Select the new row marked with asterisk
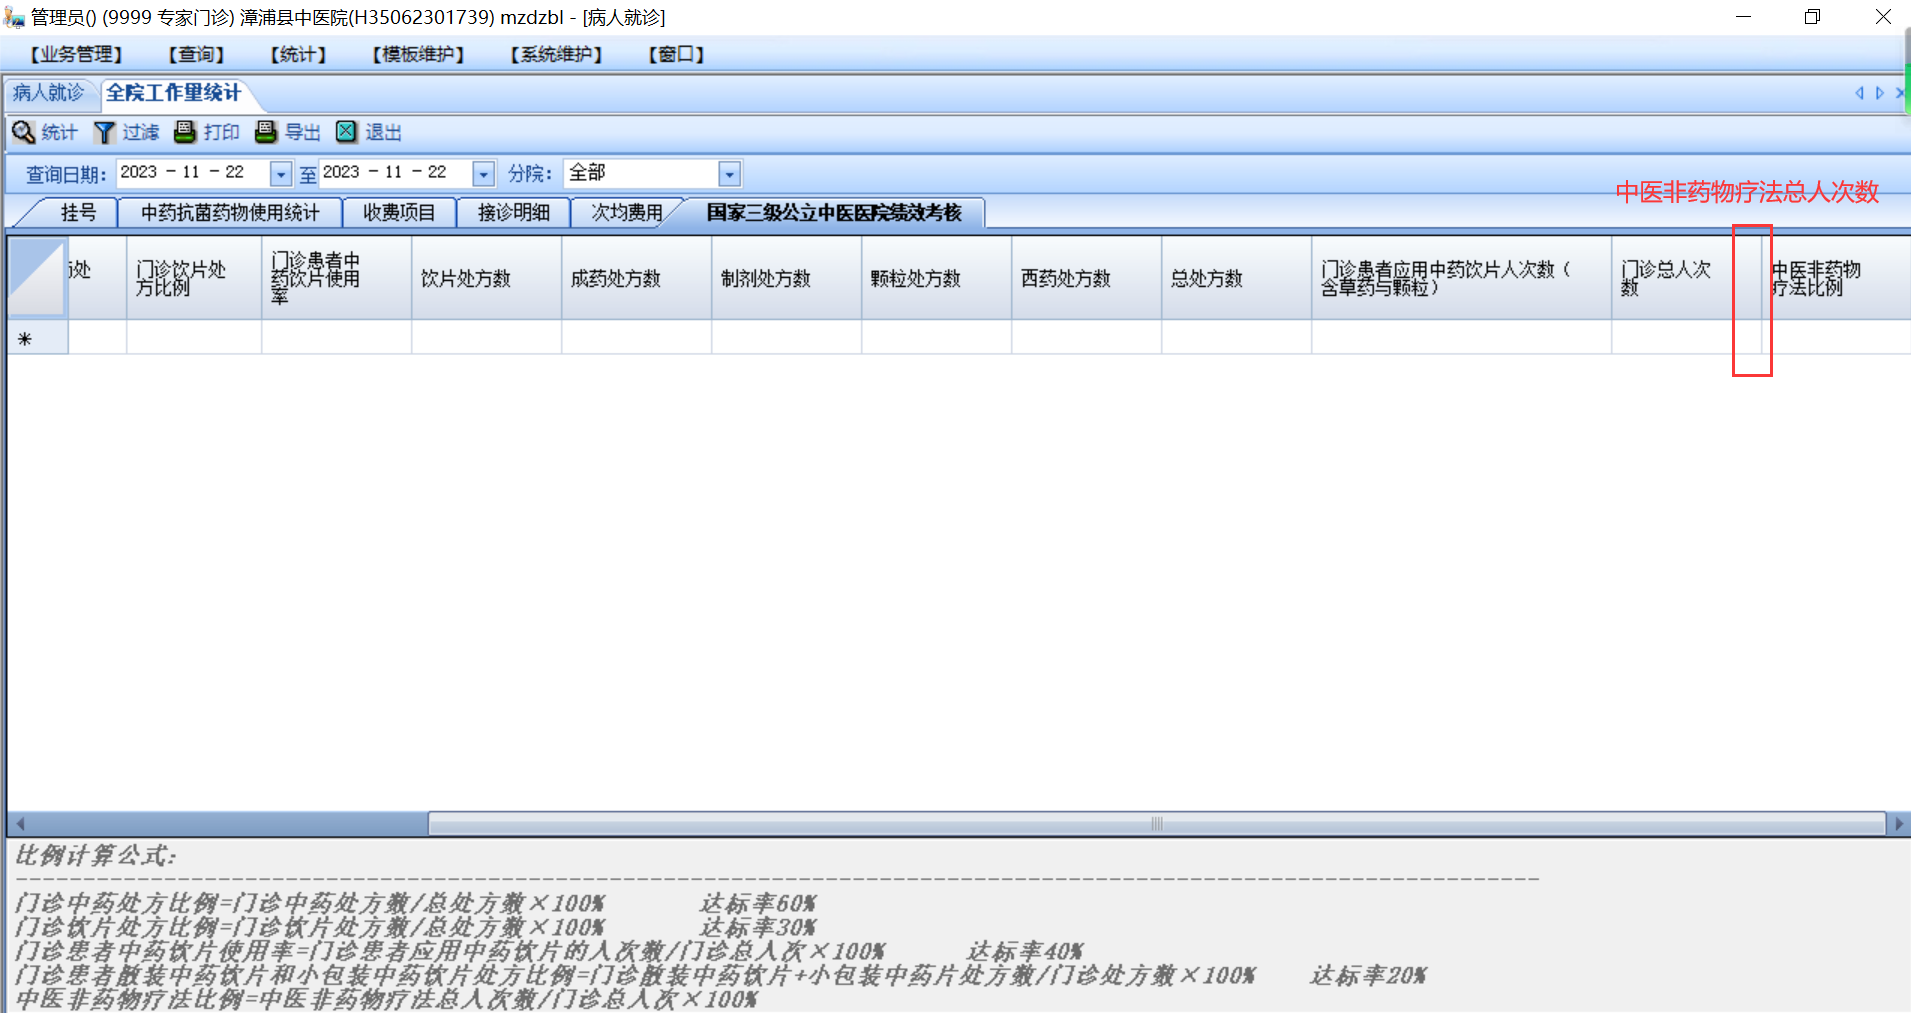This screenshot has height=1013, width=1911. click(x=38, y=338)
